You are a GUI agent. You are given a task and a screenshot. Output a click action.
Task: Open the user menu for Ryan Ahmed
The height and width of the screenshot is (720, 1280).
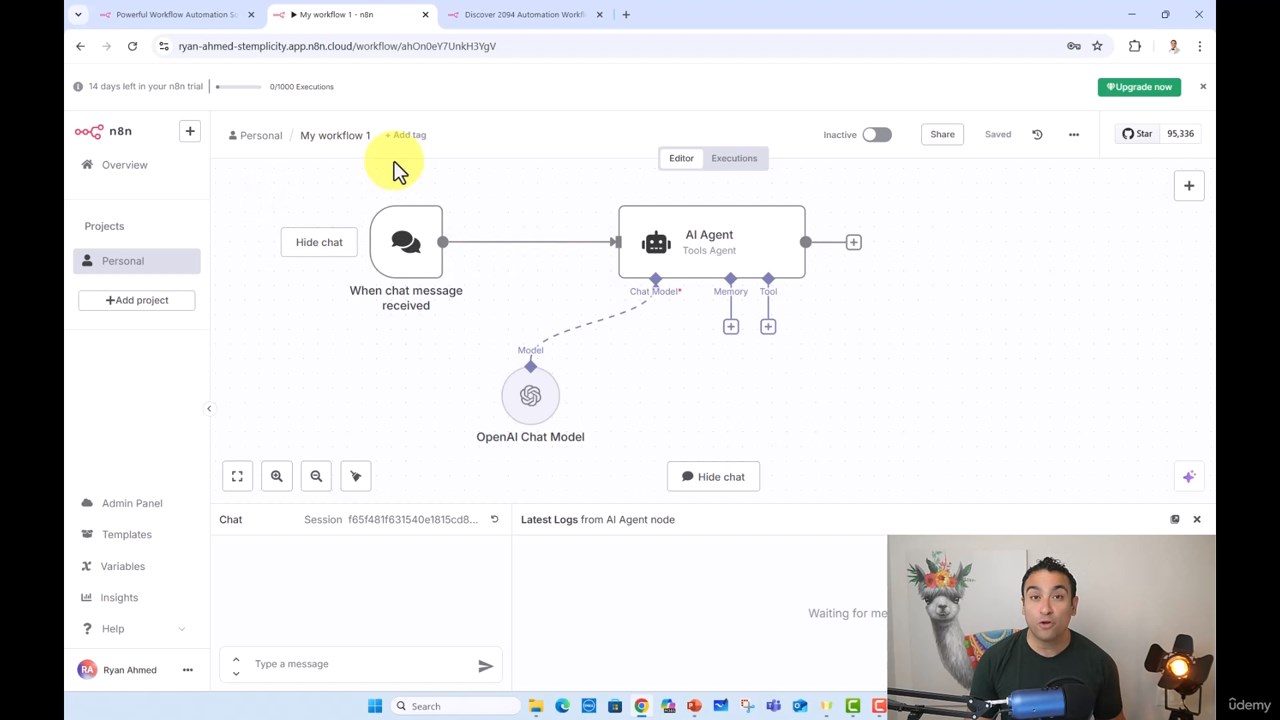pyautogui.click(x=187, y=670)
